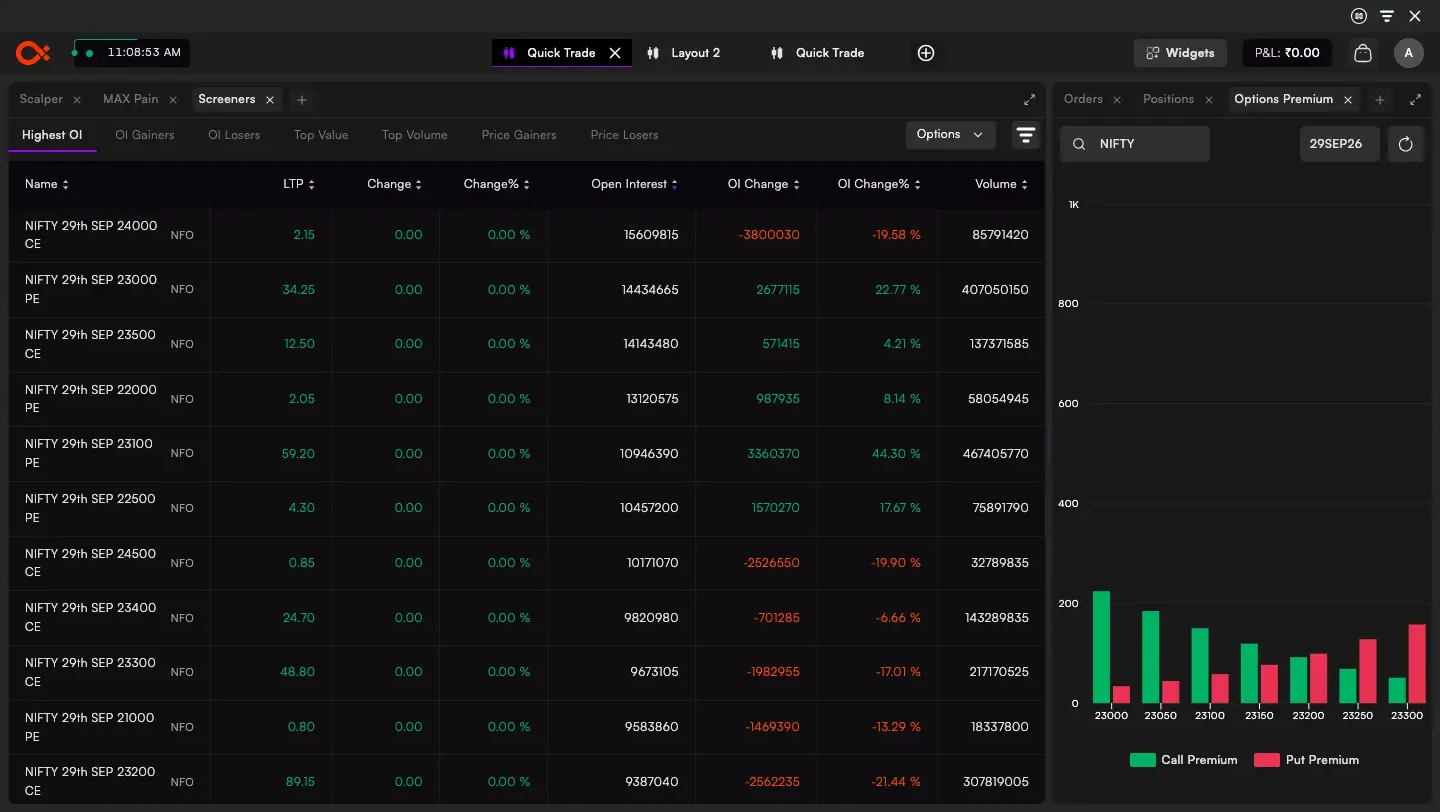Open the Widgets panel
Viewport: 1440px width, 812px height.
pyautogui.click(x=1180, y=53)
